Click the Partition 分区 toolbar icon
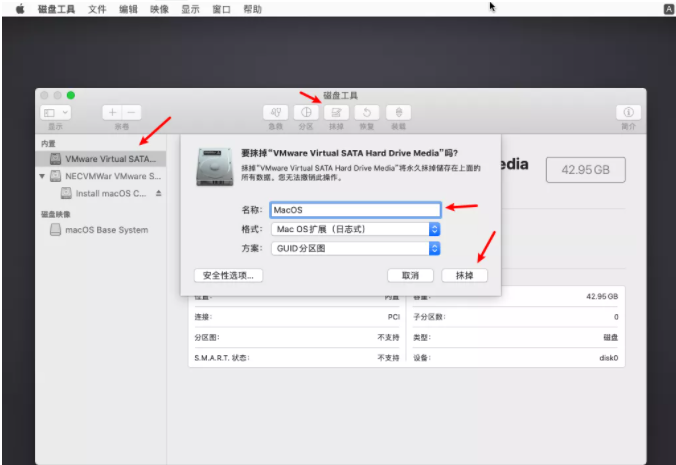 tap(306, 112)
